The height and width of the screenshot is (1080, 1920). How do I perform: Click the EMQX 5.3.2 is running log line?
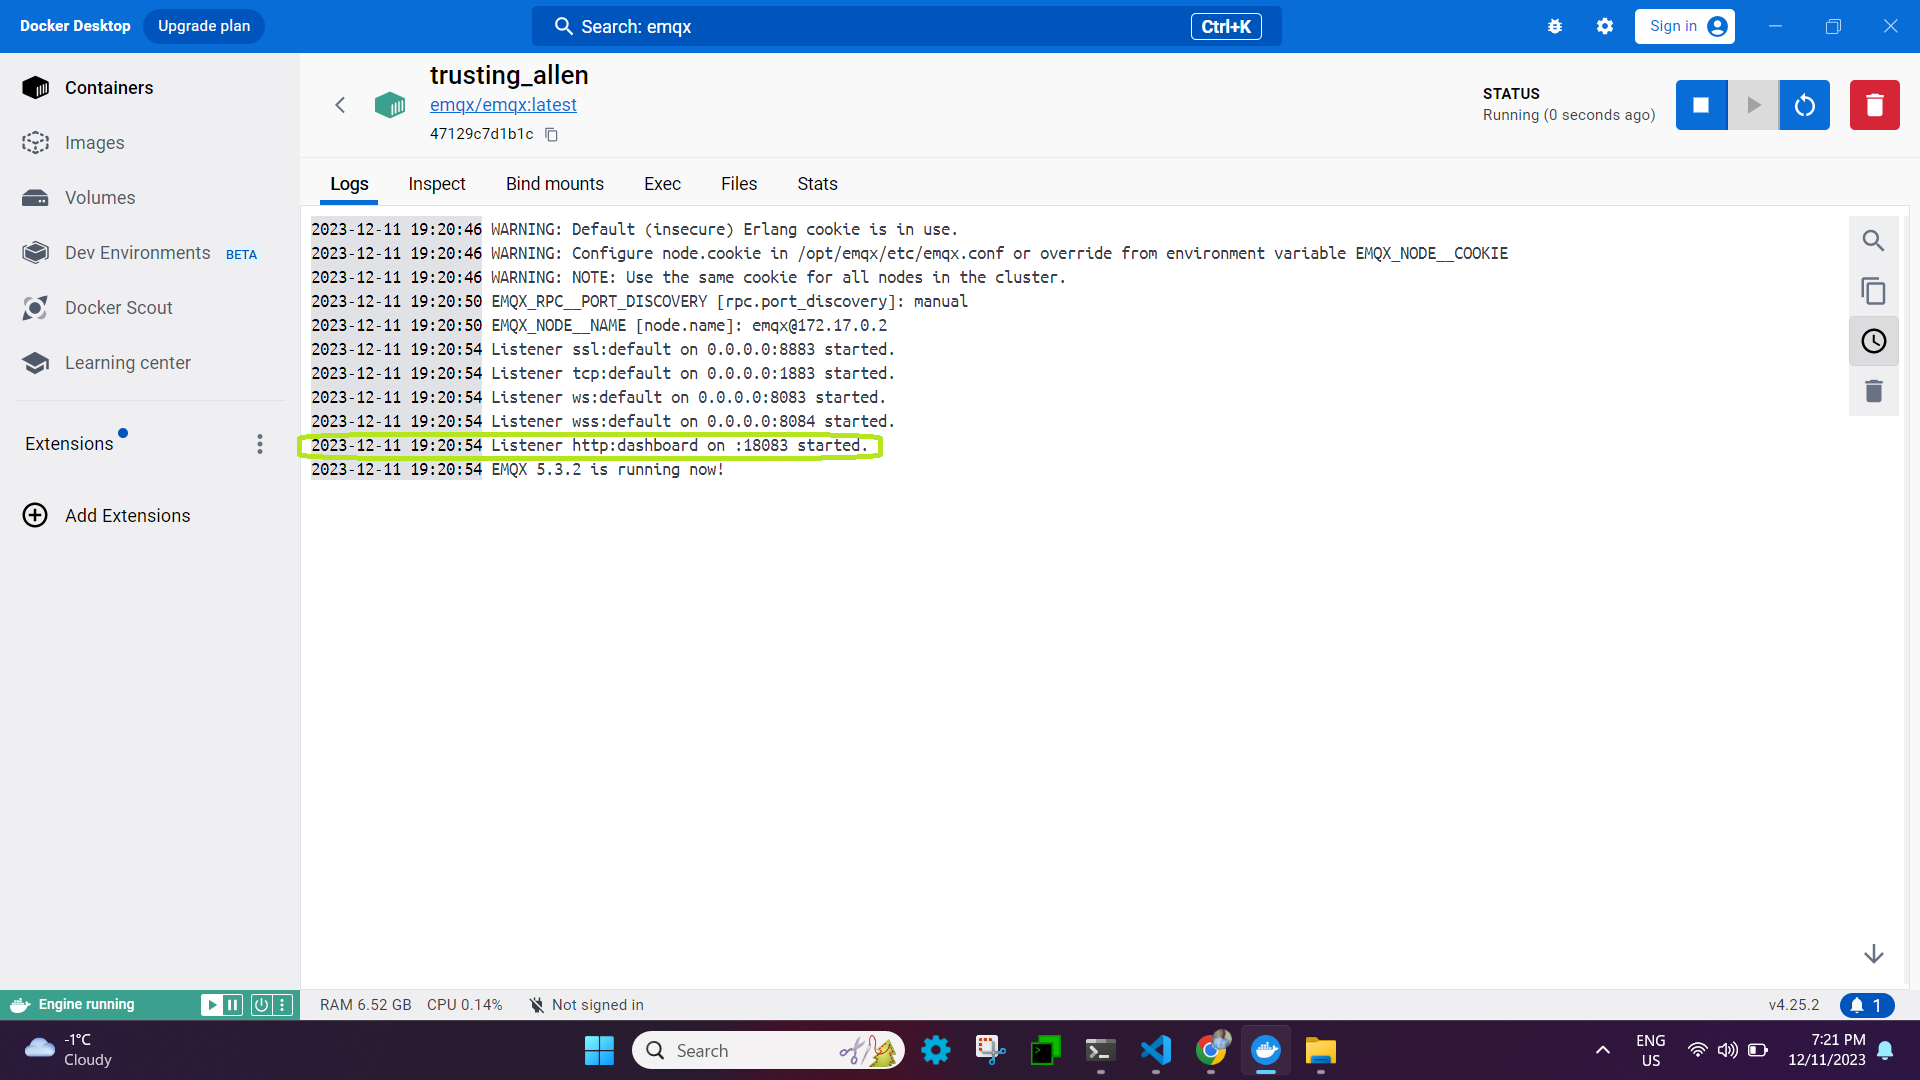coord(517,470)
